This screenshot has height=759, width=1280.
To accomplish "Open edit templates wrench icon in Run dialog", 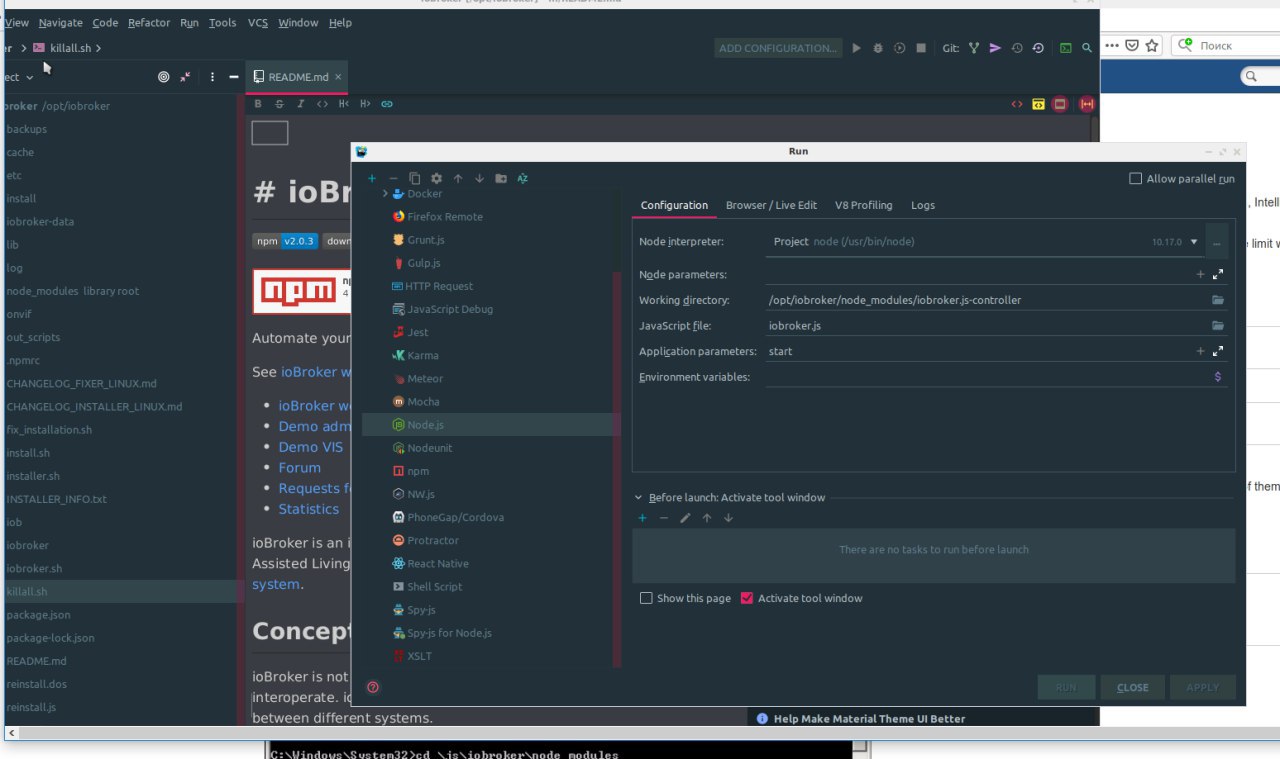I will (x=436, y=179).
